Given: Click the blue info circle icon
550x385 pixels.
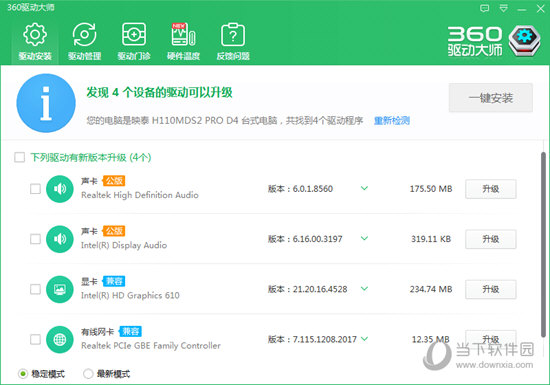Looking at the screenshot, I should (46, 103).
